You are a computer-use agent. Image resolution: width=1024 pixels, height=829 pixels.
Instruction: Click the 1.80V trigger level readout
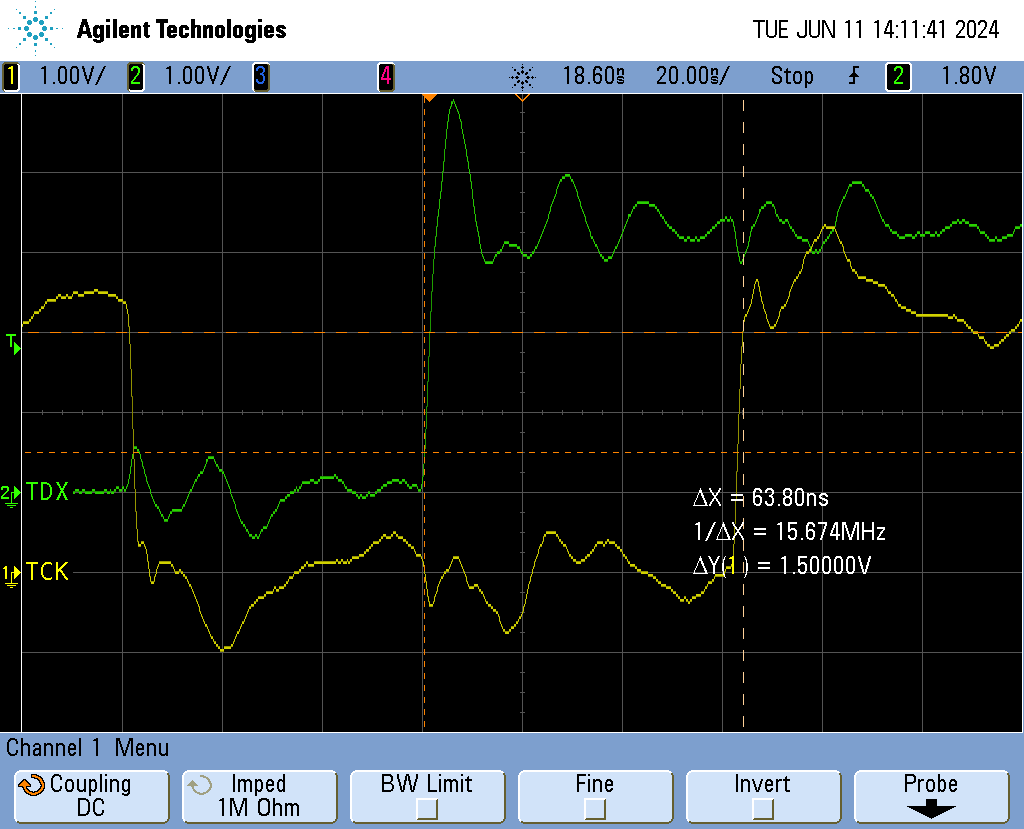(x=968, y=76)
